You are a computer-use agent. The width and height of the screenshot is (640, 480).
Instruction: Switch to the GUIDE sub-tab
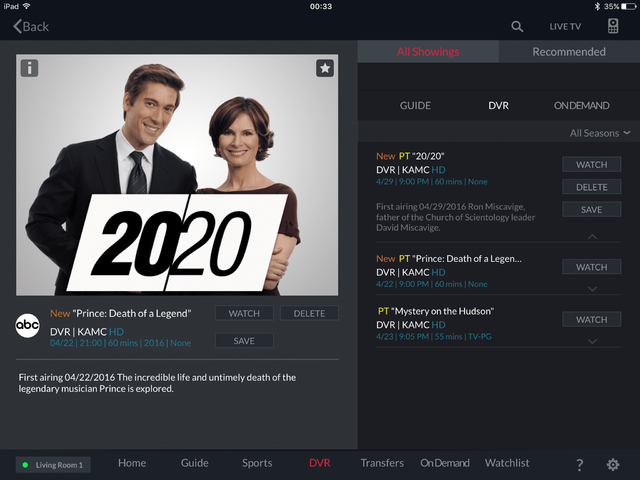(415, 106)
